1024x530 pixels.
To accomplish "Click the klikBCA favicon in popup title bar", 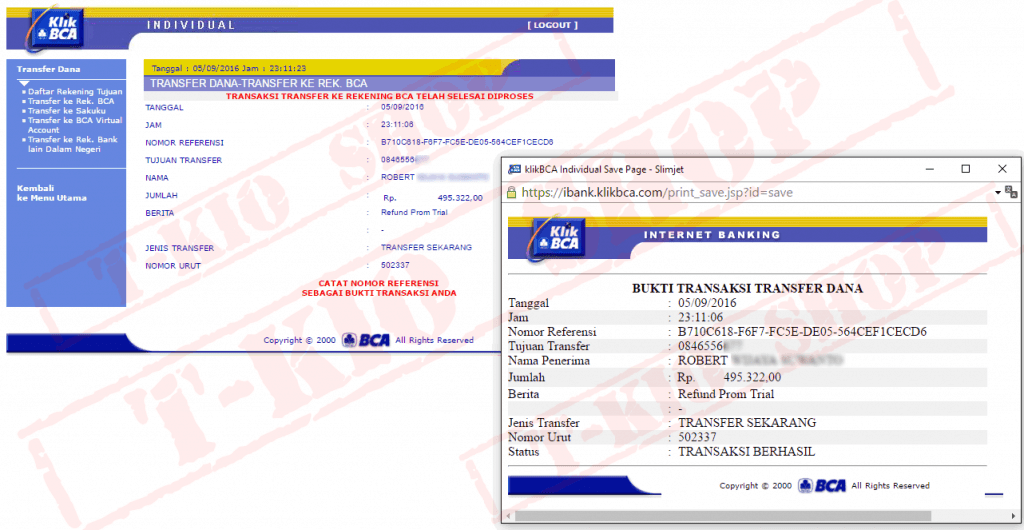I will [514, 169].
